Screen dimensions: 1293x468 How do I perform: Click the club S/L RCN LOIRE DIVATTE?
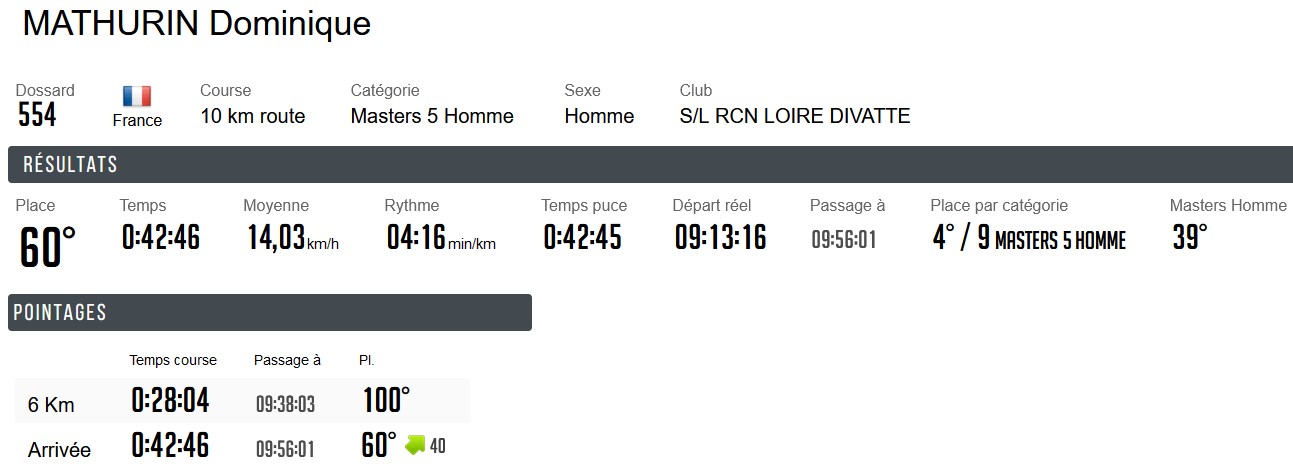[x=794, y=116]
